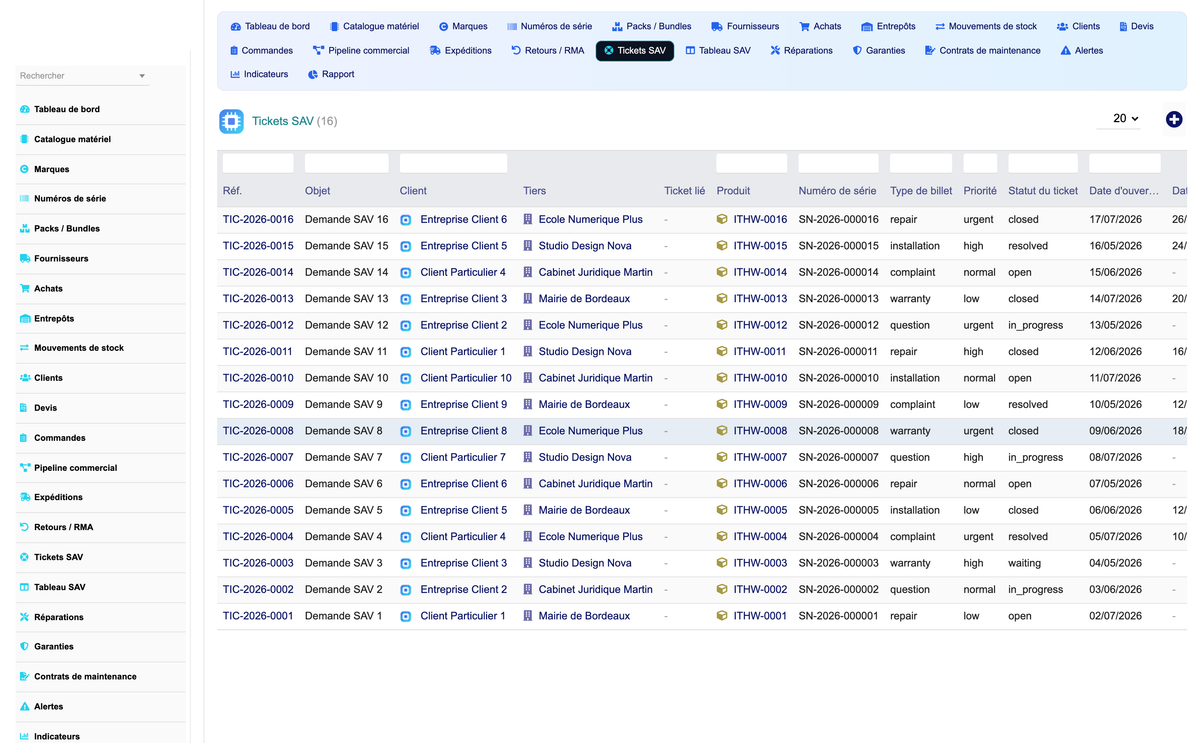Sort by the Produit column header
This screenshot has height=743, width=1200.
pos(733,191)
